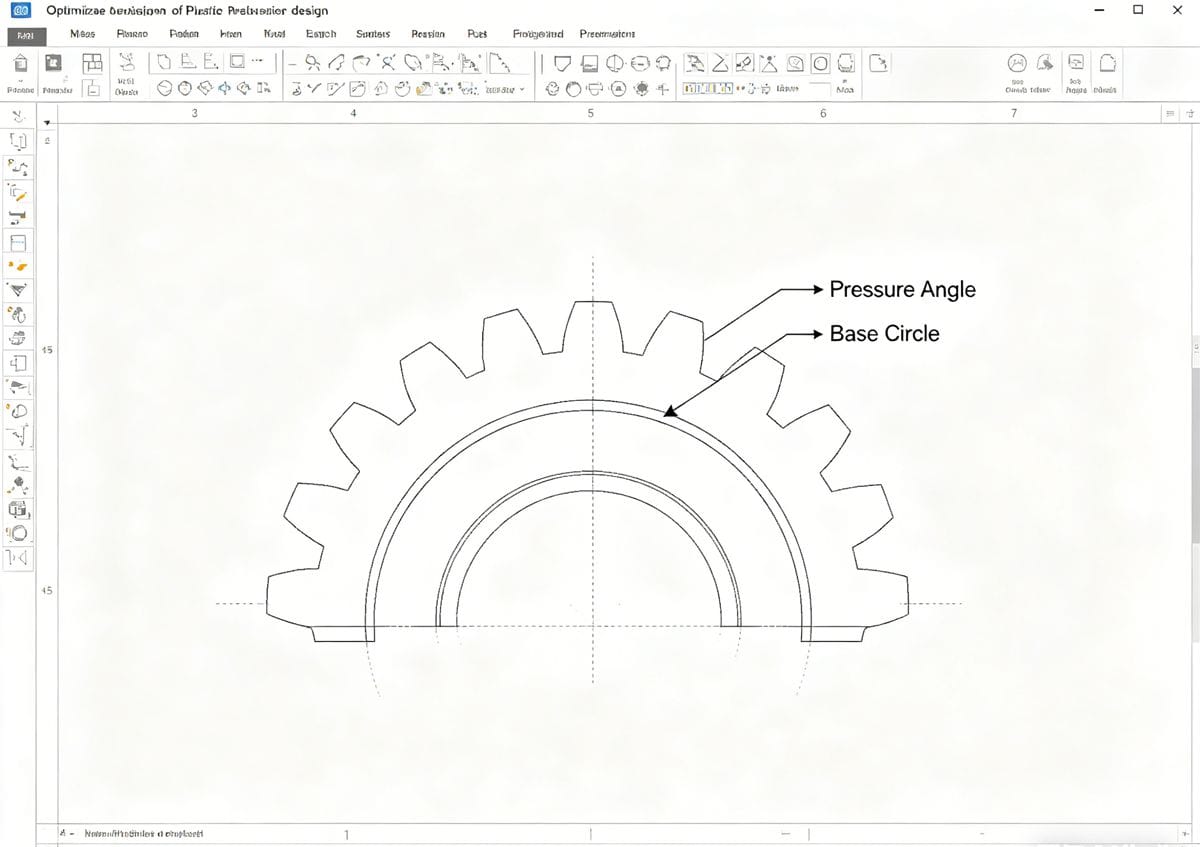Open the Sketch menu
Viewport: 1200px width, 847px height.
(321, 33)
